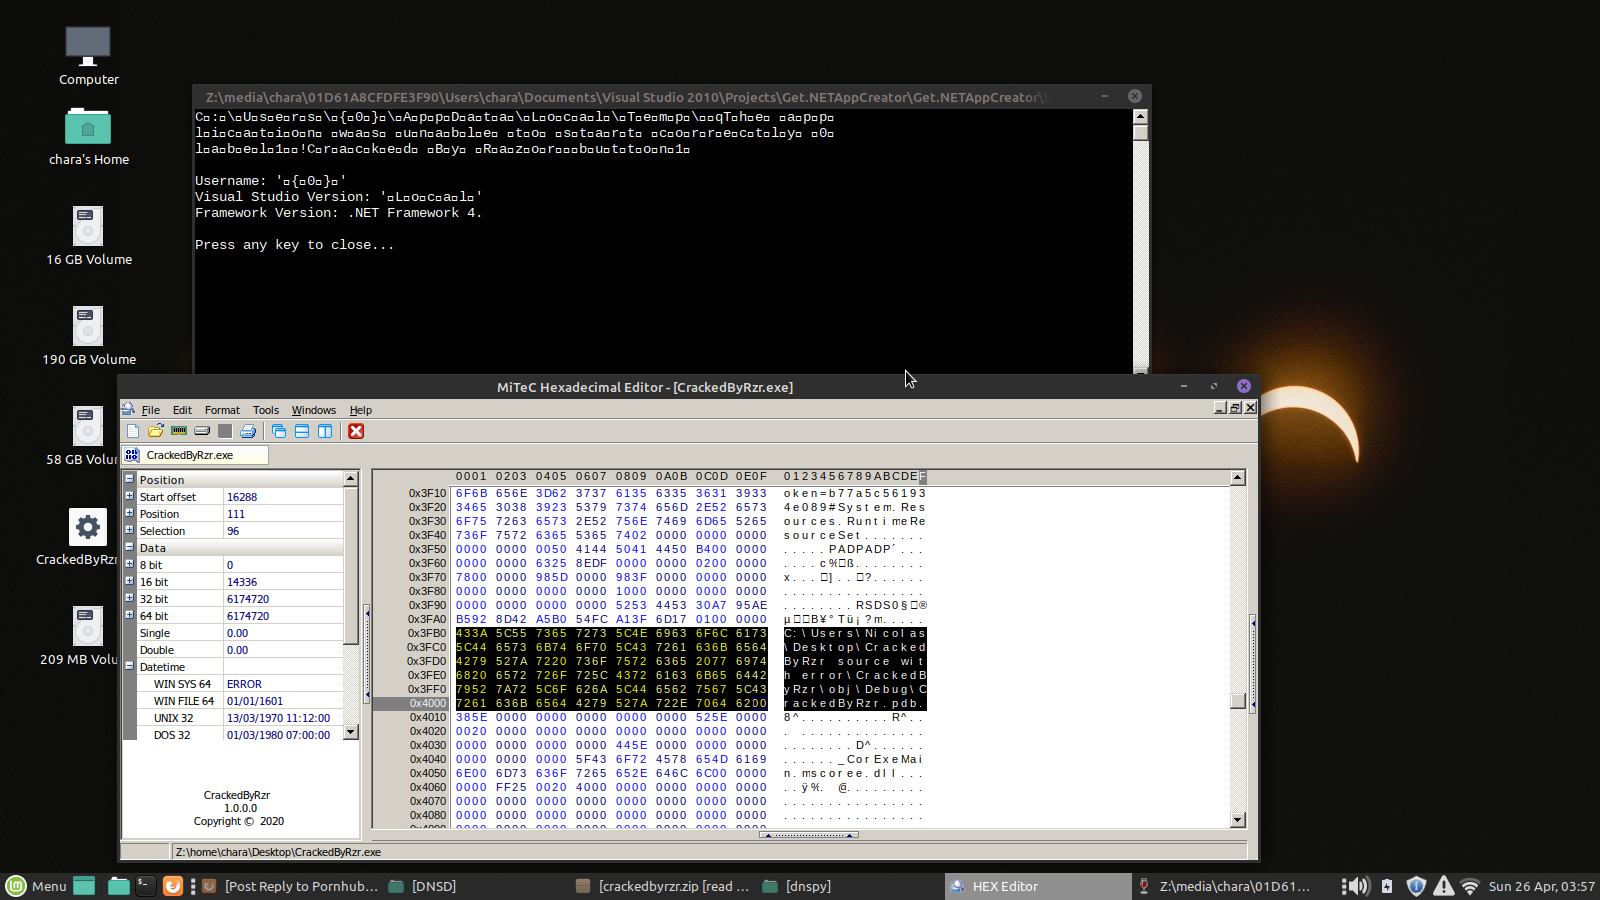Collapse the Data section
1600x900 pixels.
(x=129, y=547)
